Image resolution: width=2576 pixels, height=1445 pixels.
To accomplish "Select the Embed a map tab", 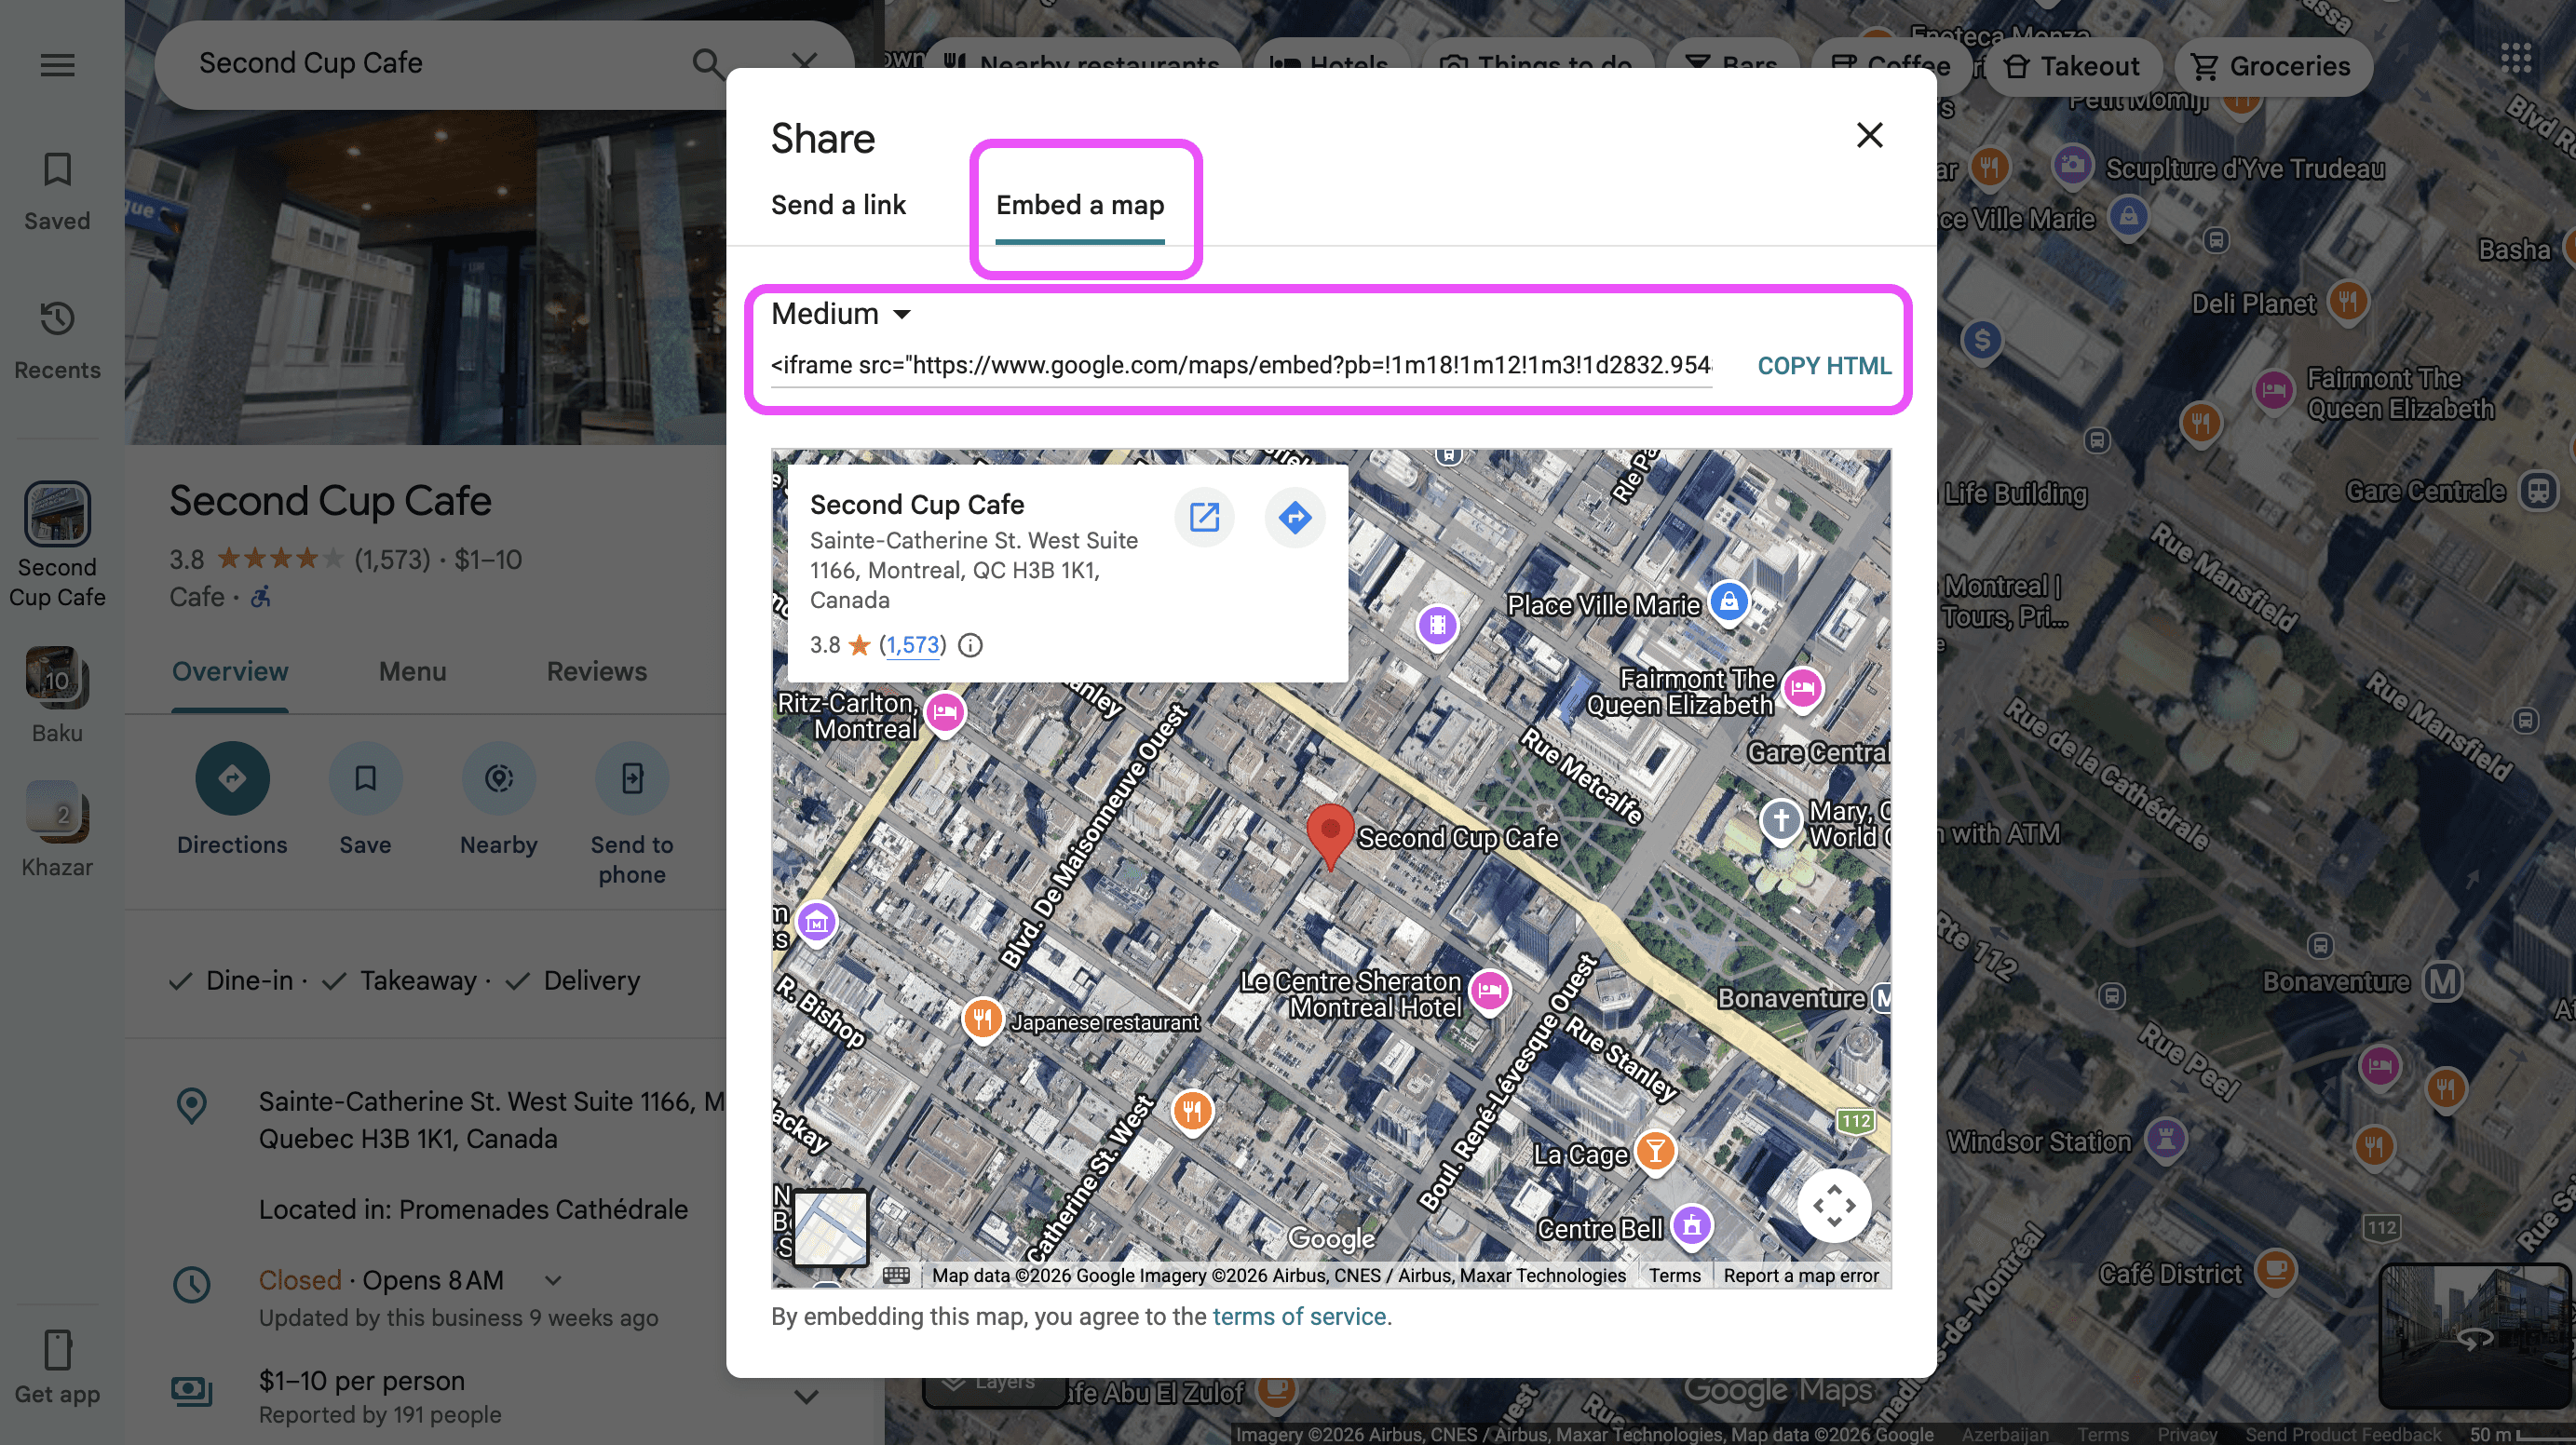I will 1080,205.
